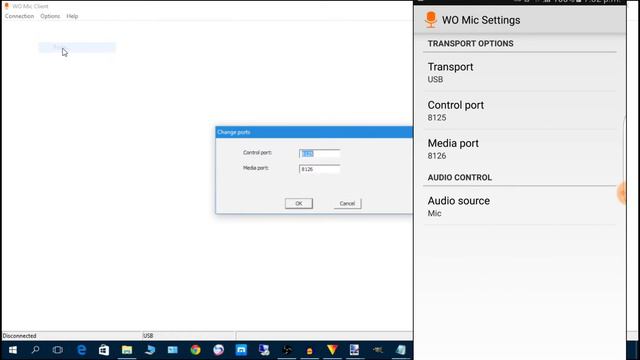Open the Options menu
The width and height of the screenshot is (640, 360).
coord(50,16)
